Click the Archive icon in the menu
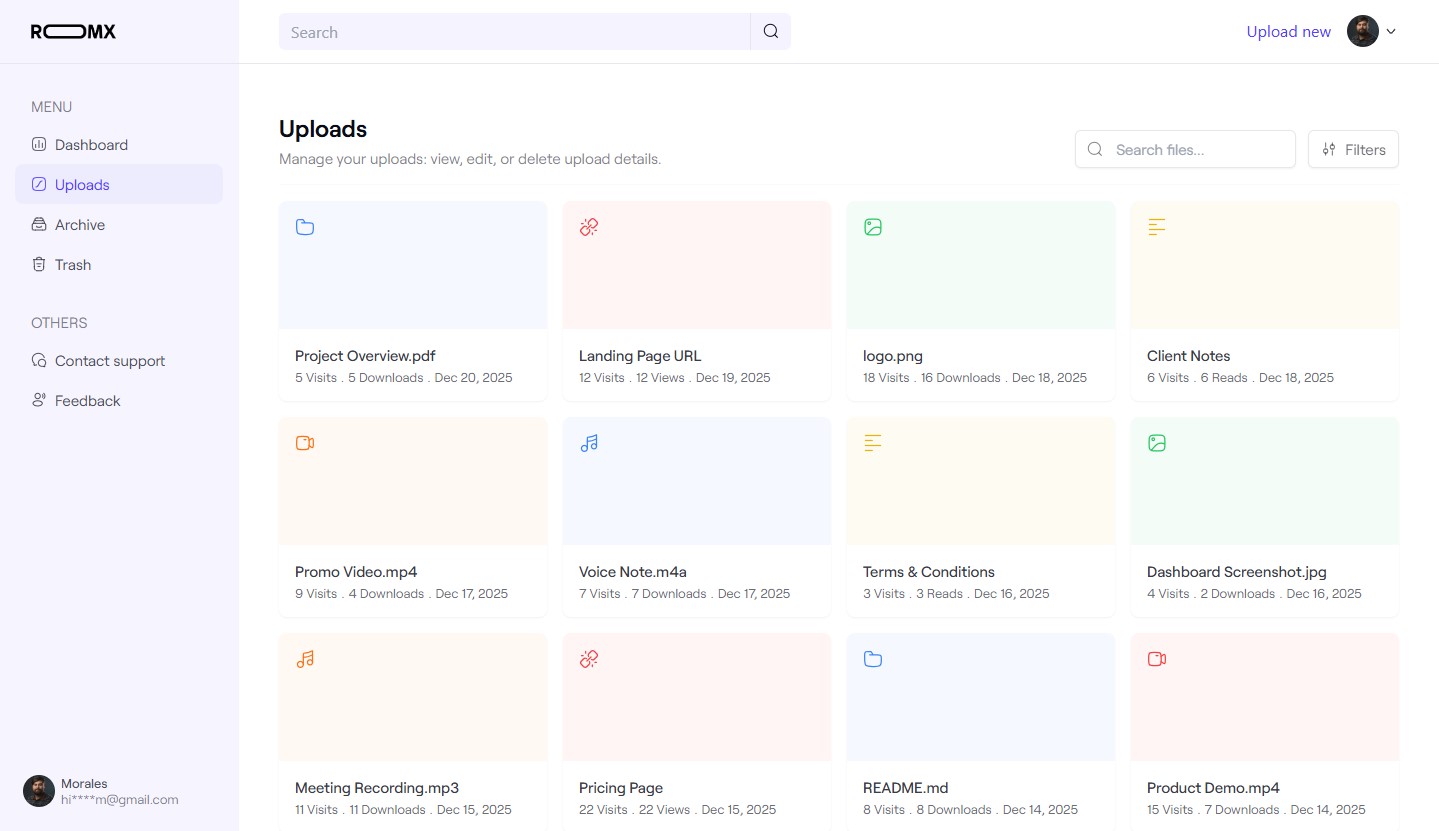1439x831 pixels. pyautogui.click(x=38, y=224)
